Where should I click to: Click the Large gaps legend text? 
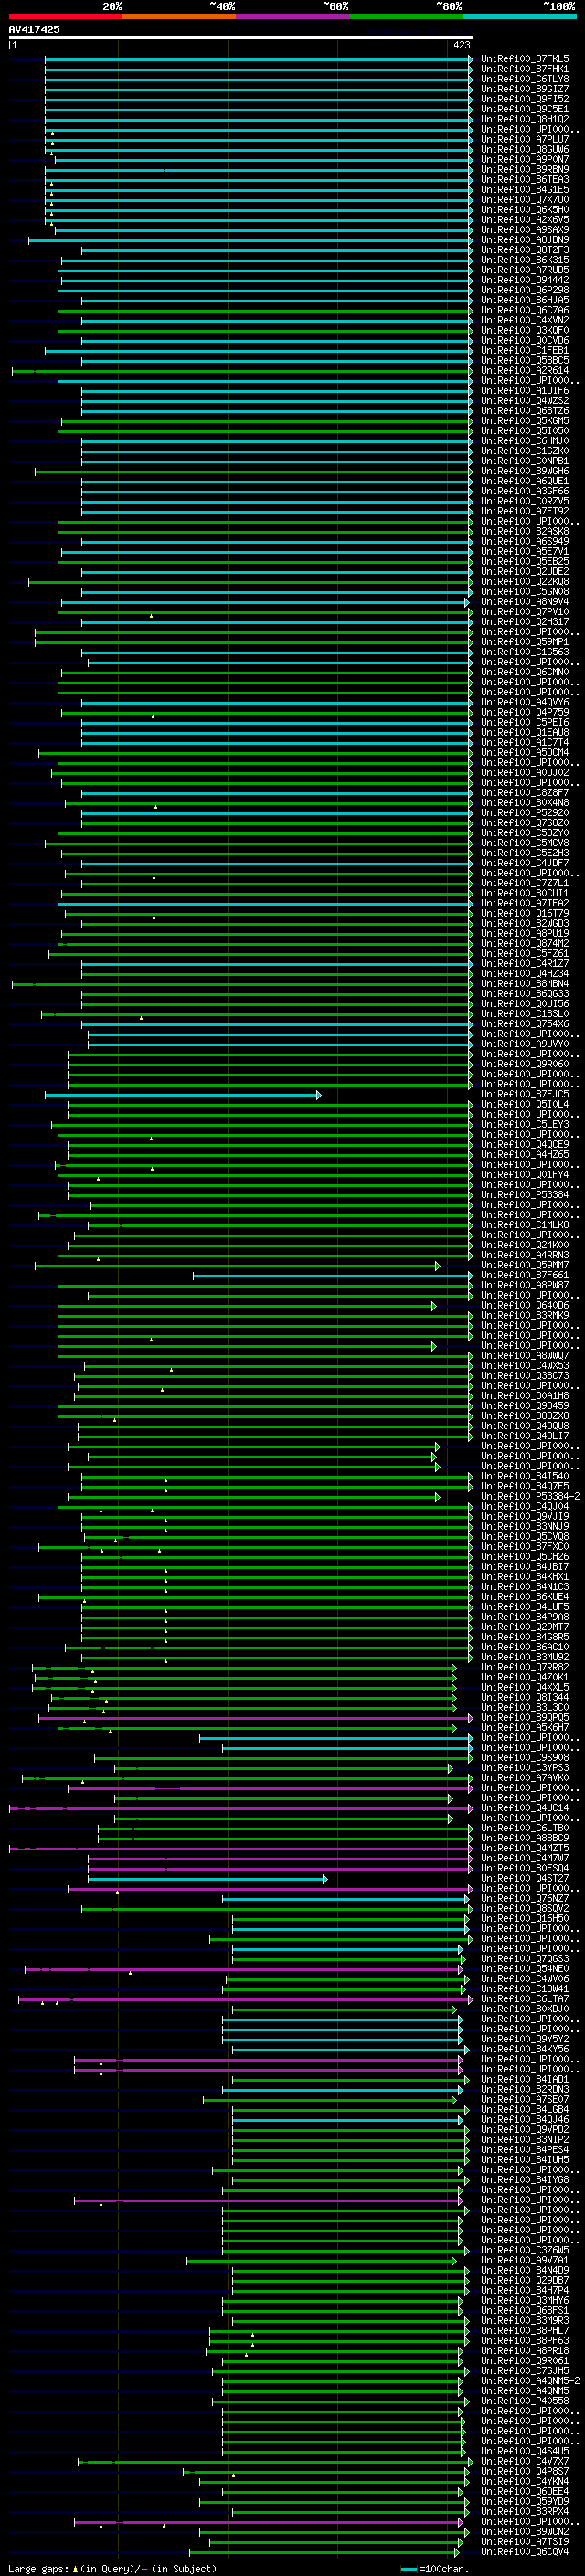(x=112, y=2568)
